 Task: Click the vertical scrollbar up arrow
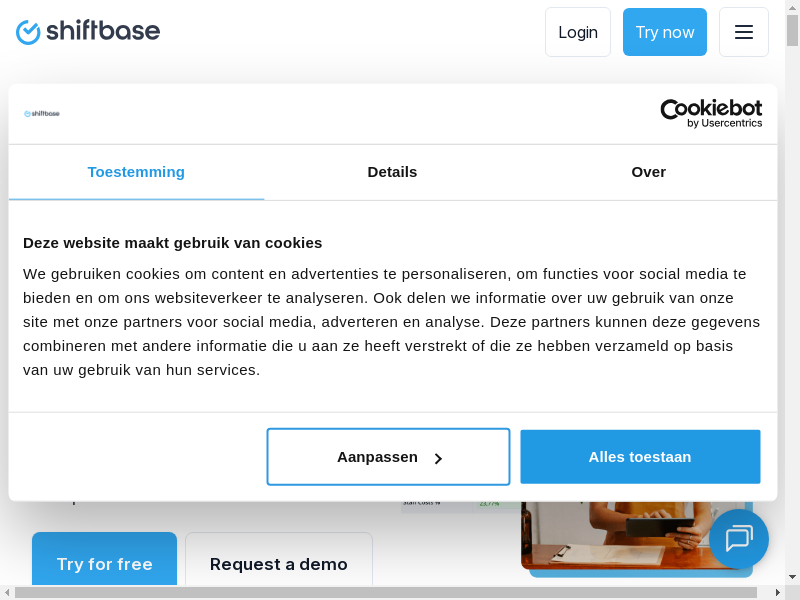pyautogui.click(x=793, y=8)
